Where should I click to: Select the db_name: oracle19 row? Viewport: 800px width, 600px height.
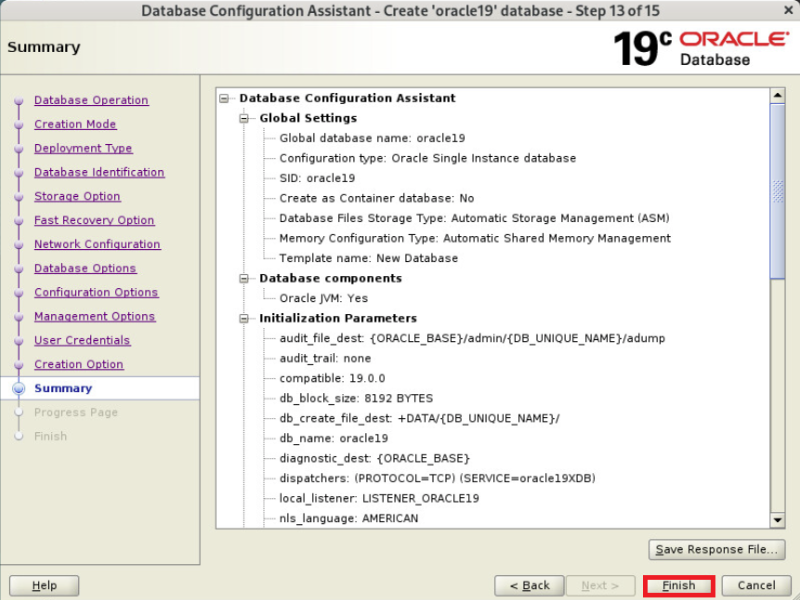[334, 438]
